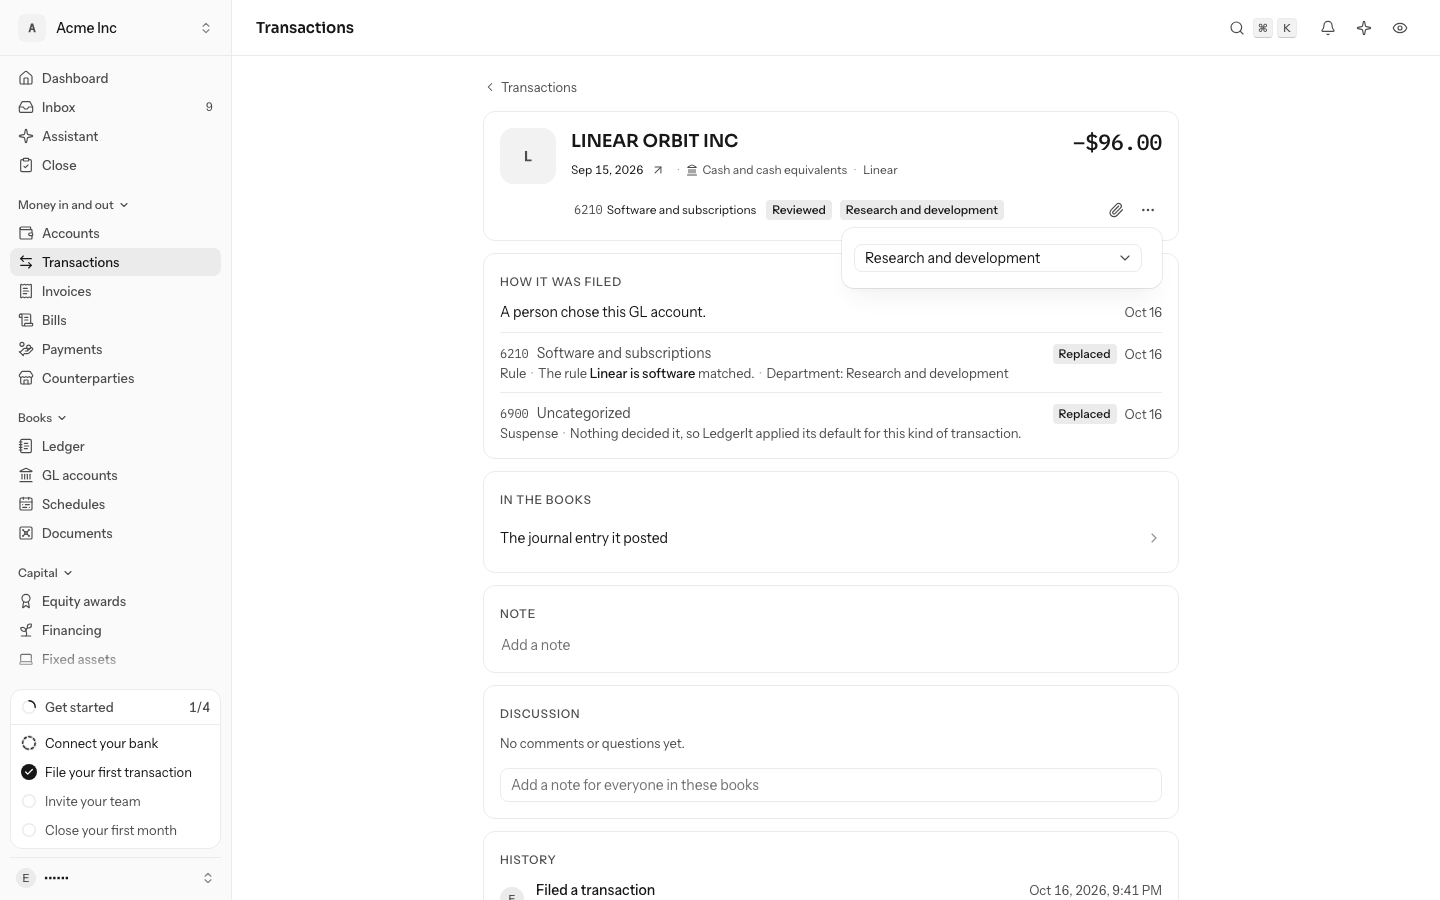Open the Acme Inc workspace switcher
Image resolution: width=1440 pixels, height=900 pixels.
115,28
